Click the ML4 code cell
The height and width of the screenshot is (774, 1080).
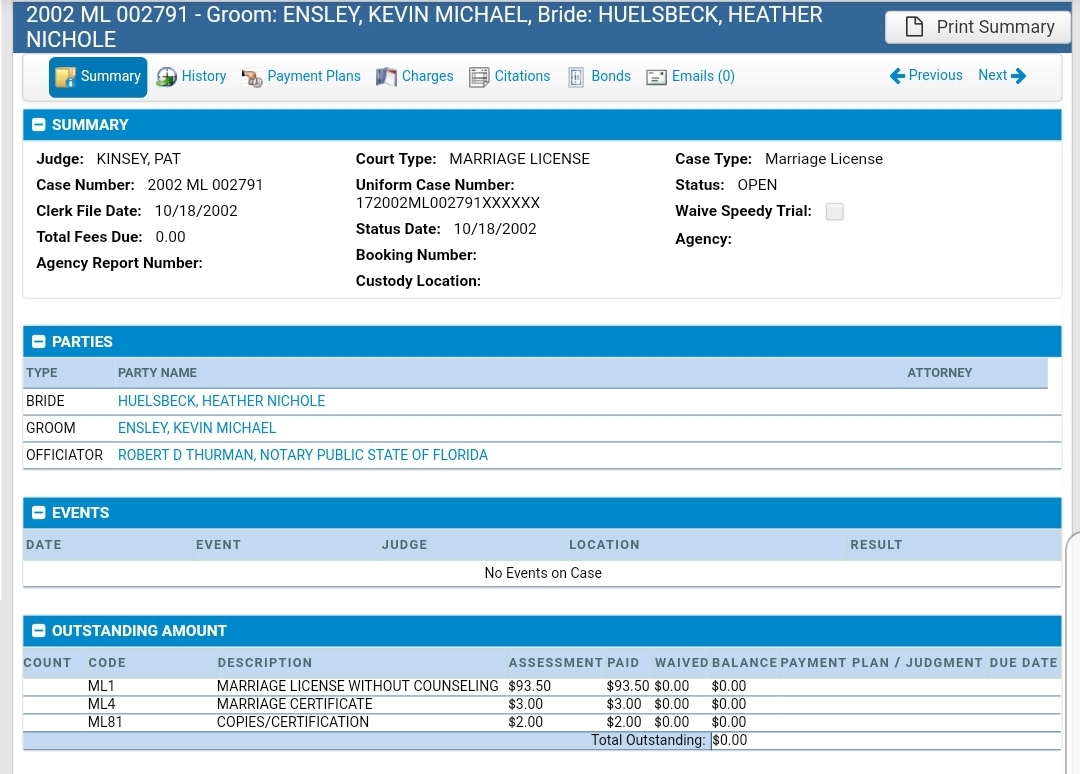pyautogui.click(x=101, y=704)
